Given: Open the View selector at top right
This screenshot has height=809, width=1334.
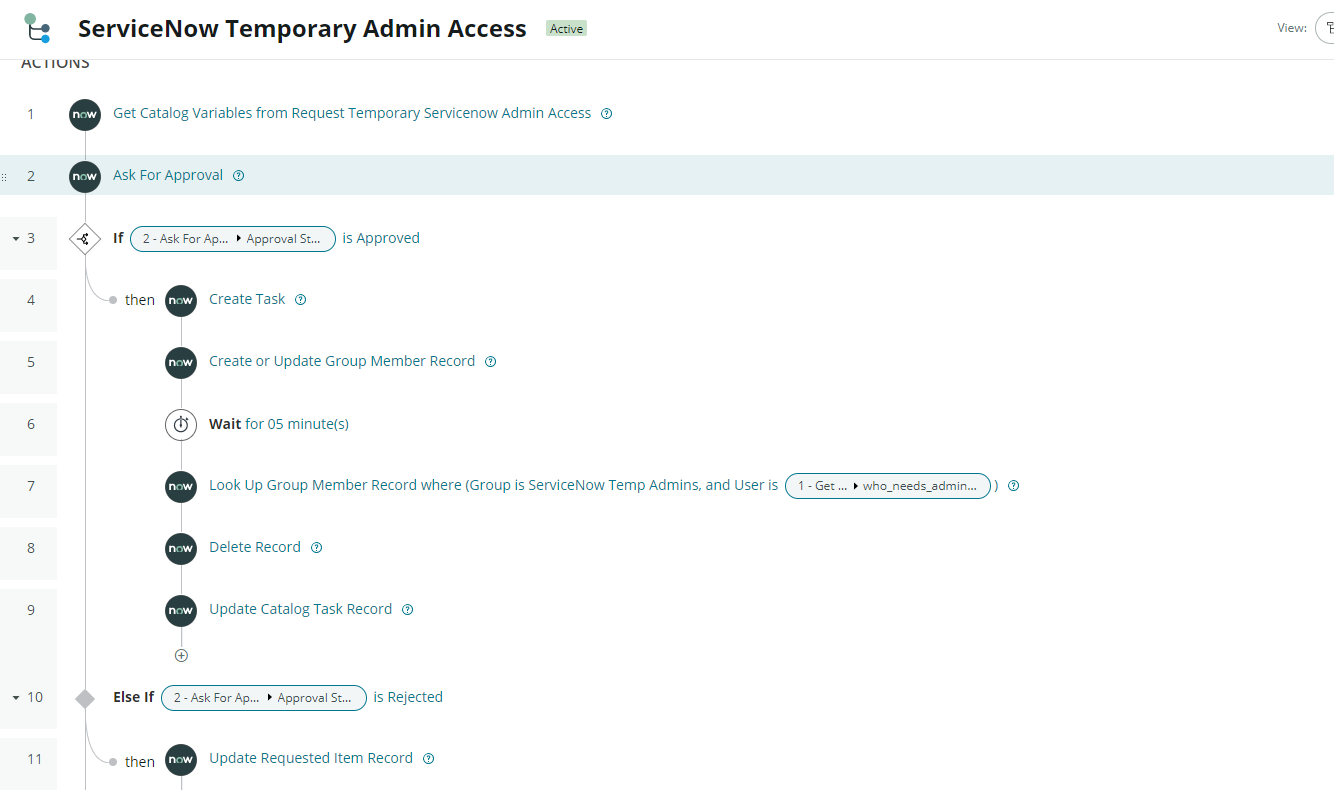Looking at the screenshot, I should 1324,28.
